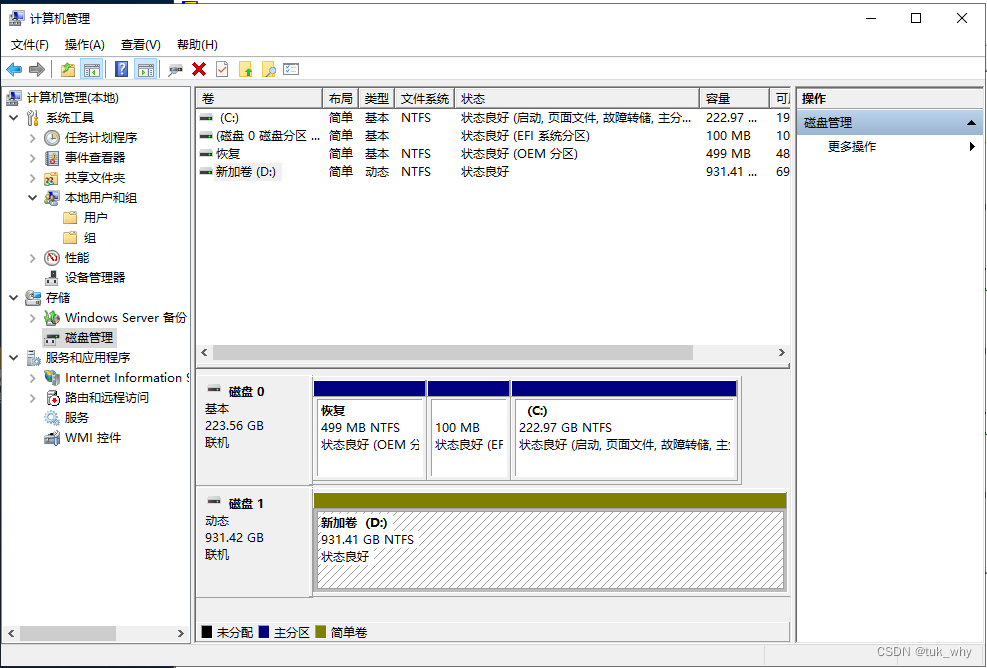Click the properties checkmark page icon
The image size is (987, 668).
(222, 69)
